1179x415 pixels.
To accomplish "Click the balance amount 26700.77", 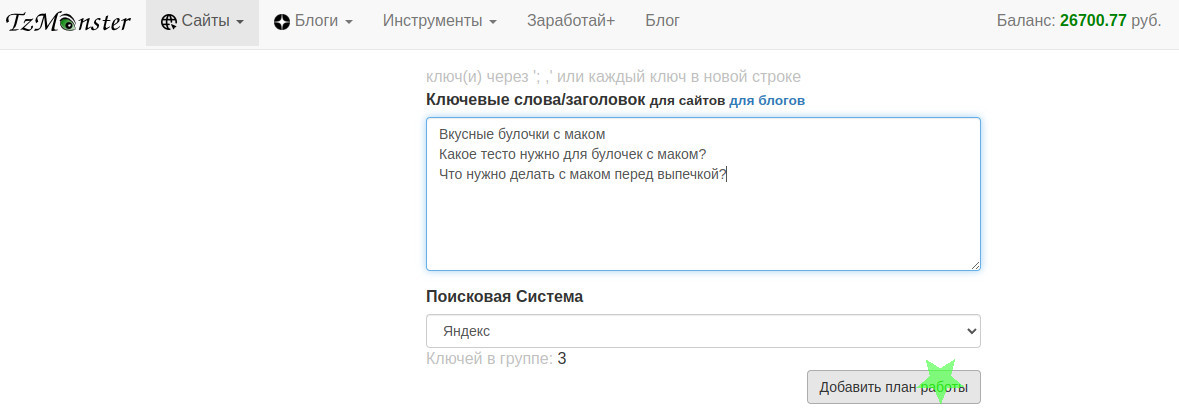I will click(1093, 21).
